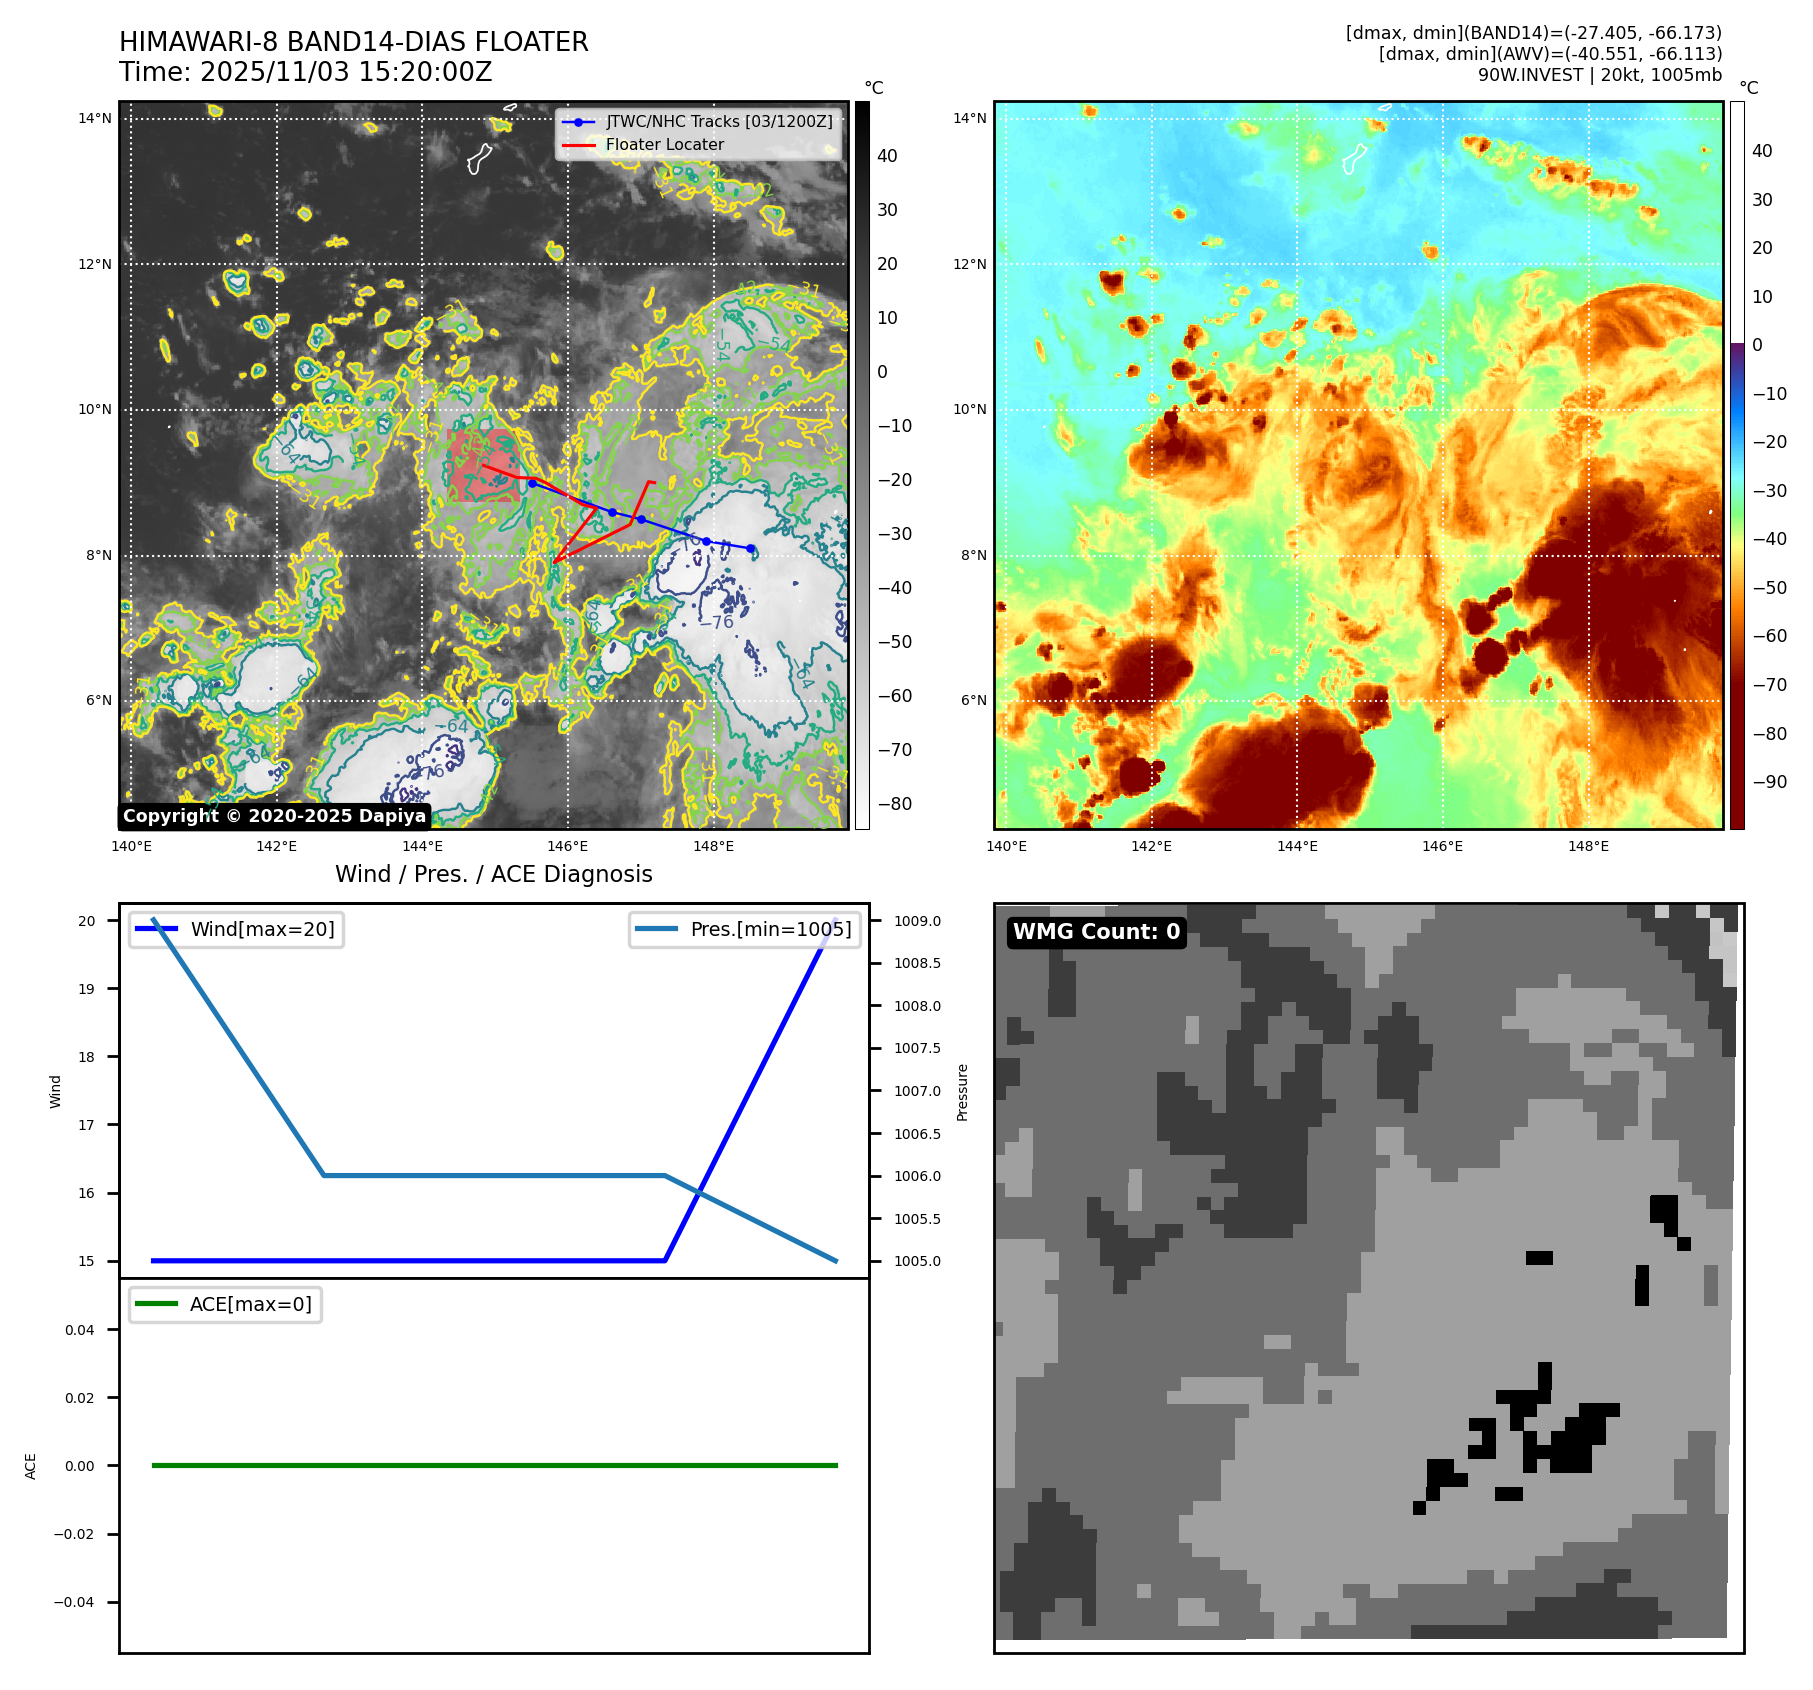Click the Pres.[min=1005] legend swatch

click(656, 929)
